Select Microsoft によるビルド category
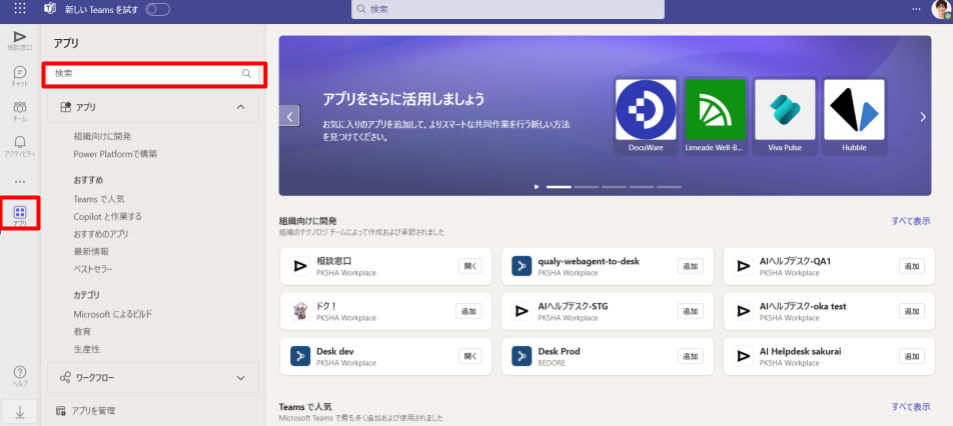The width and height of the screenshot is (953, 426). point(112,314)
